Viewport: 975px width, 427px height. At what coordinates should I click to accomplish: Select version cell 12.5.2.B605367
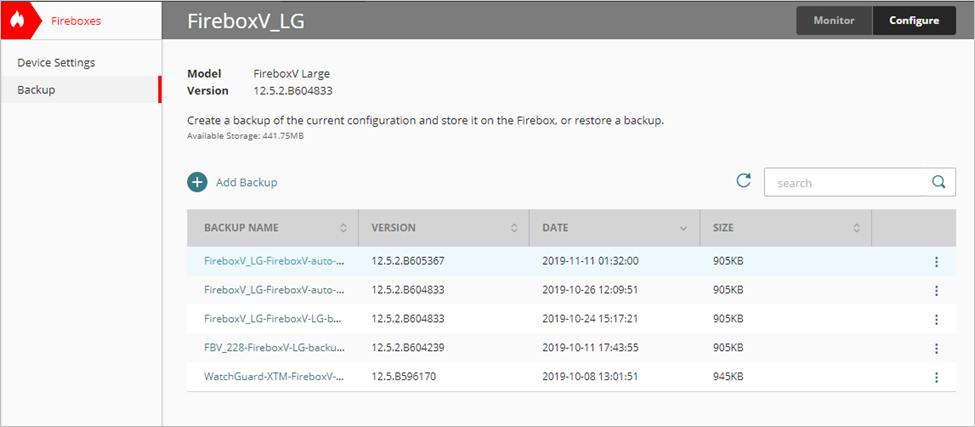coord(407,261)
